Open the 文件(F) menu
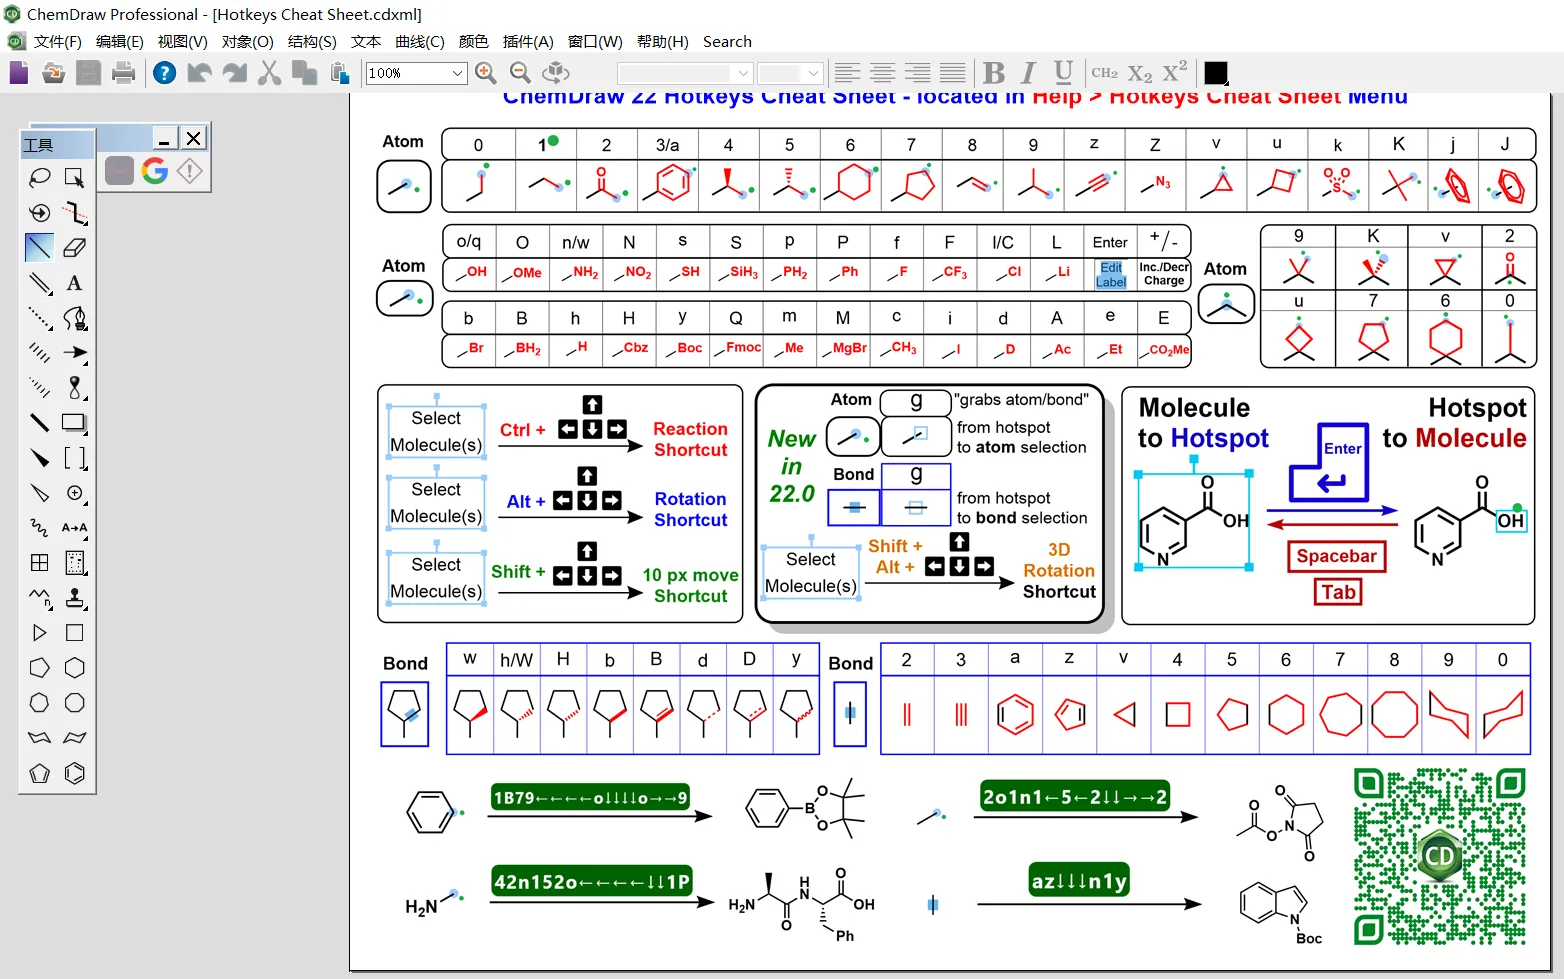The width and height of the screenshot is (1564, 979). click(57, 41)
